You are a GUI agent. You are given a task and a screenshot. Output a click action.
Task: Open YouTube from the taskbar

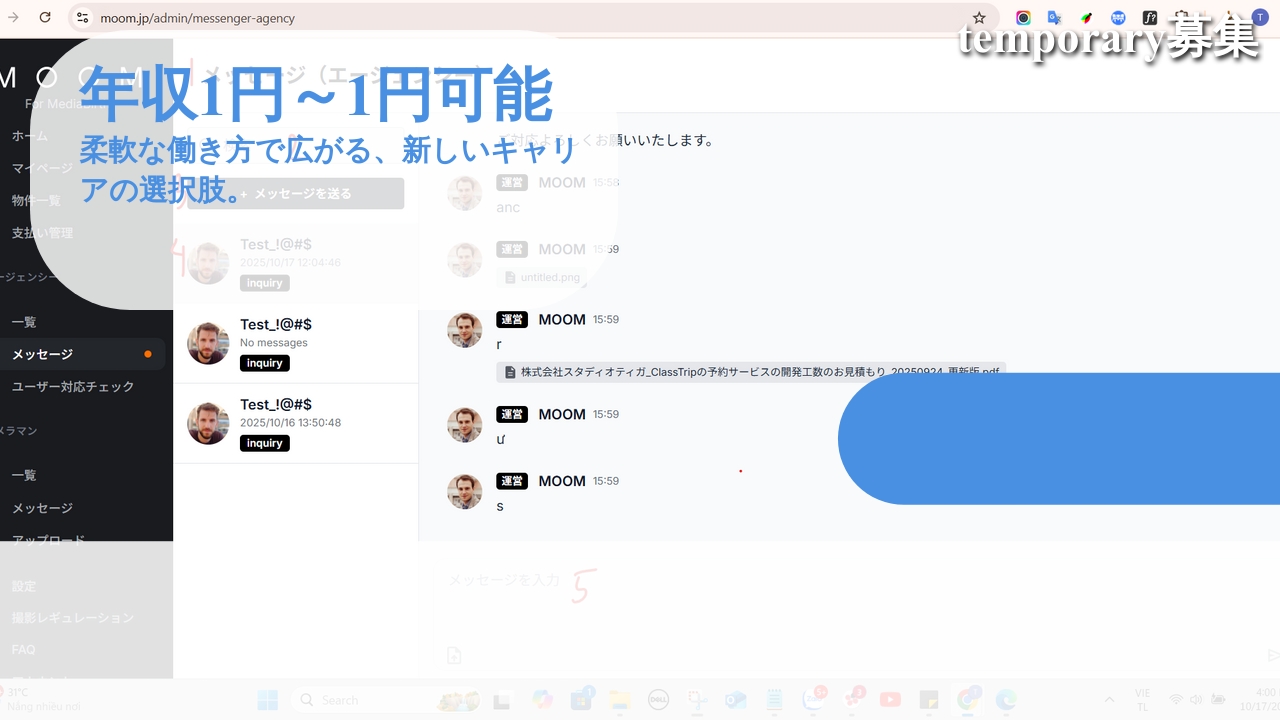(x=890, y=699)
